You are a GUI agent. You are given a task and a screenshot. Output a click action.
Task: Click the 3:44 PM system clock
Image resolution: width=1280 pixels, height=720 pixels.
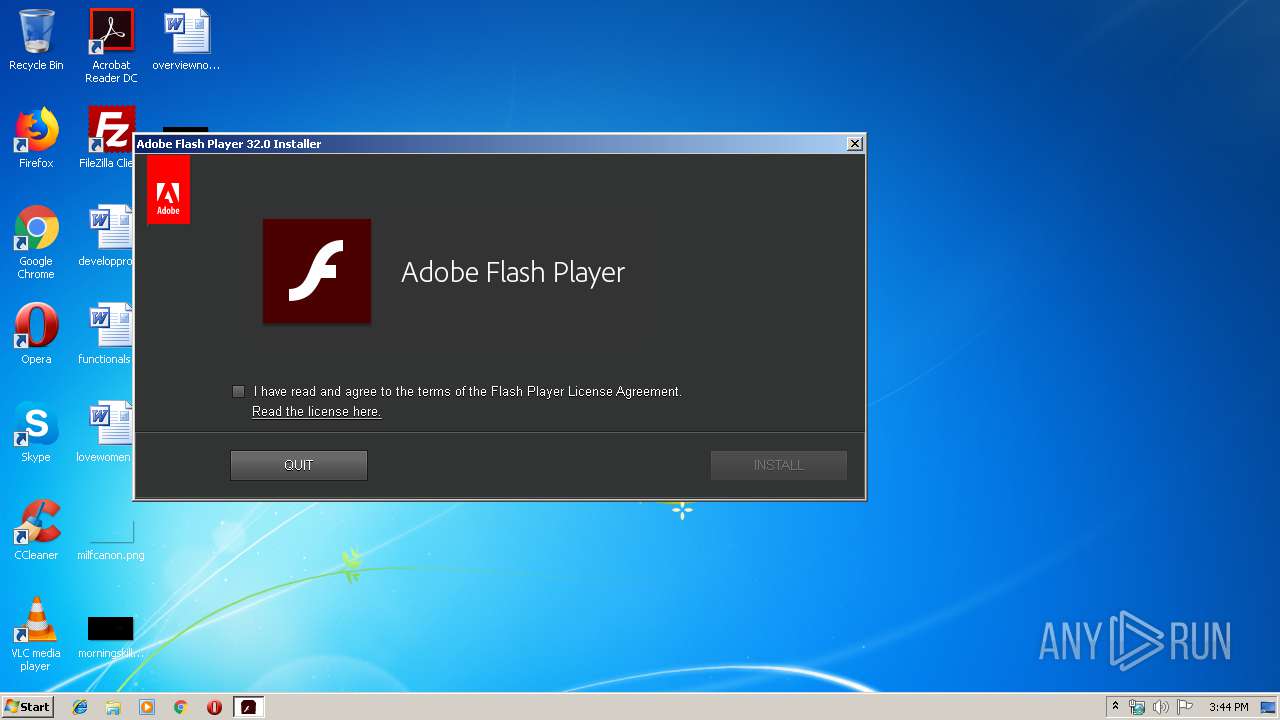click(1228, 707)
